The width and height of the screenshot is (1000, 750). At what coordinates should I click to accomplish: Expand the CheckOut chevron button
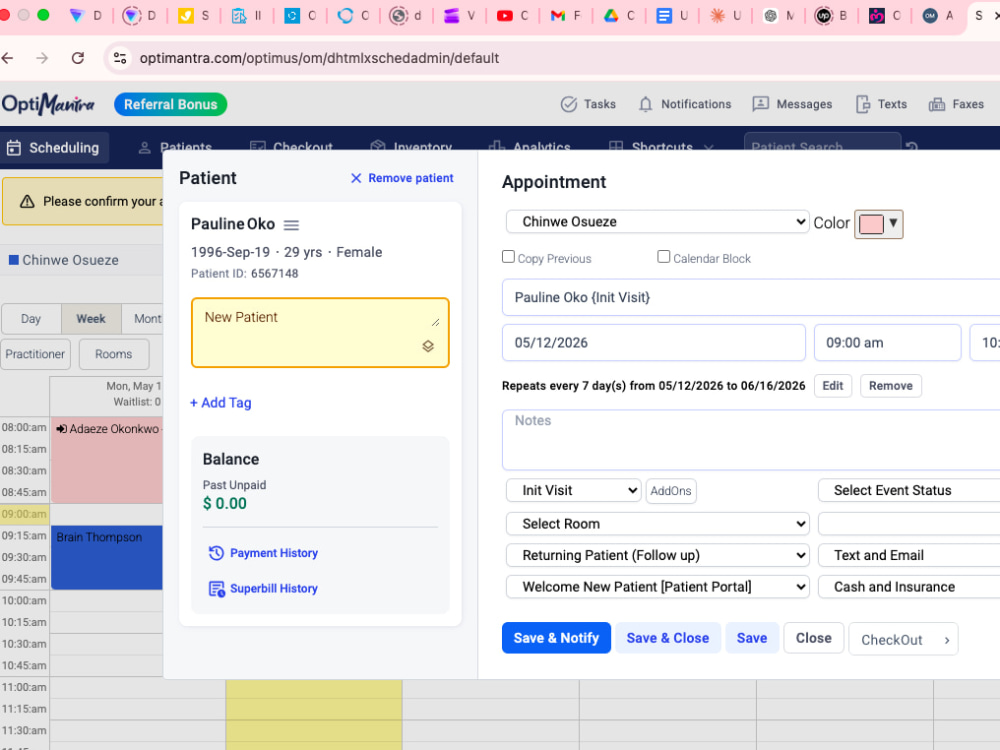pyautogui.click(x=946, y=640)
